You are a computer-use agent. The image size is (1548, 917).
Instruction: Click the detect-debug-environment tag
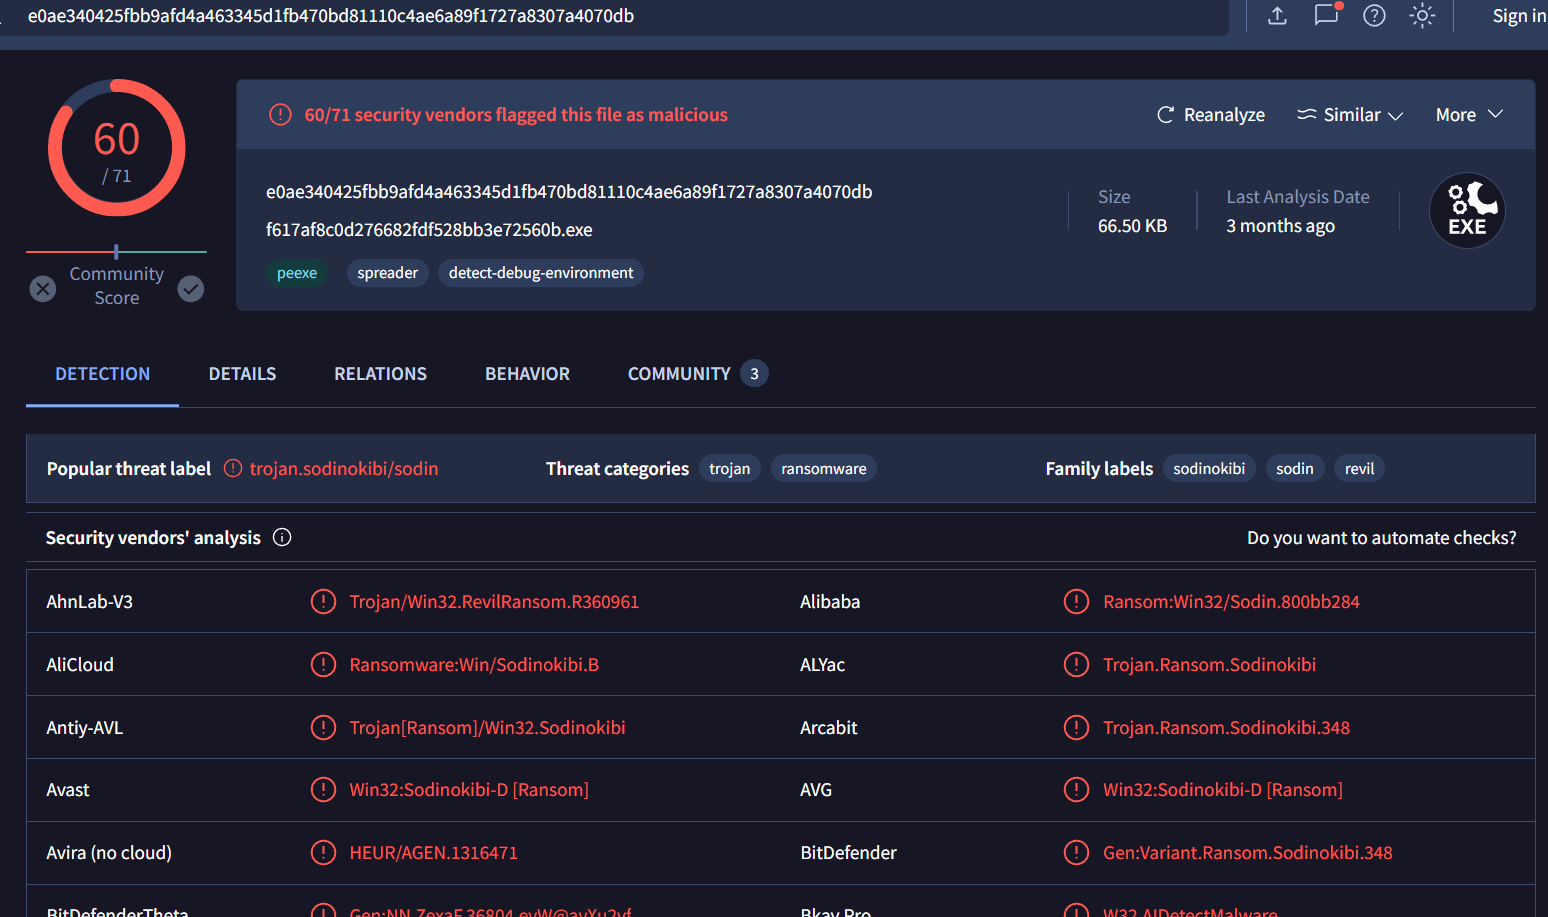(x=540, y=273)
